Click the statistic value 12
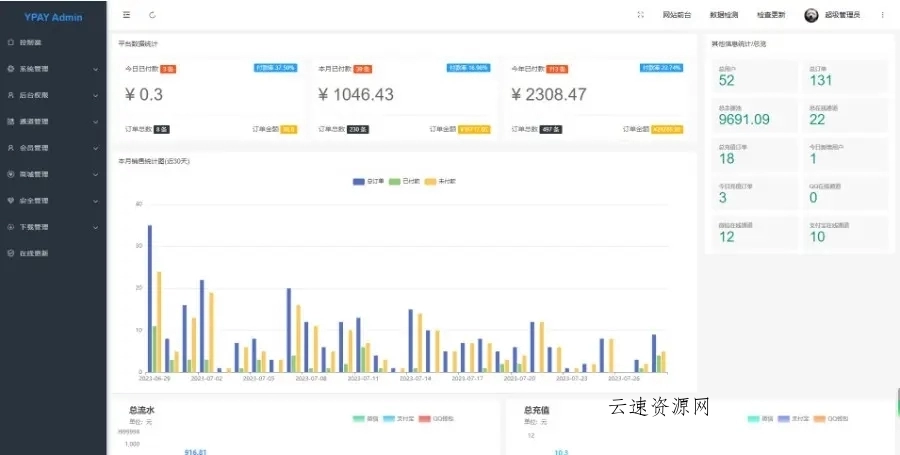 726,236
